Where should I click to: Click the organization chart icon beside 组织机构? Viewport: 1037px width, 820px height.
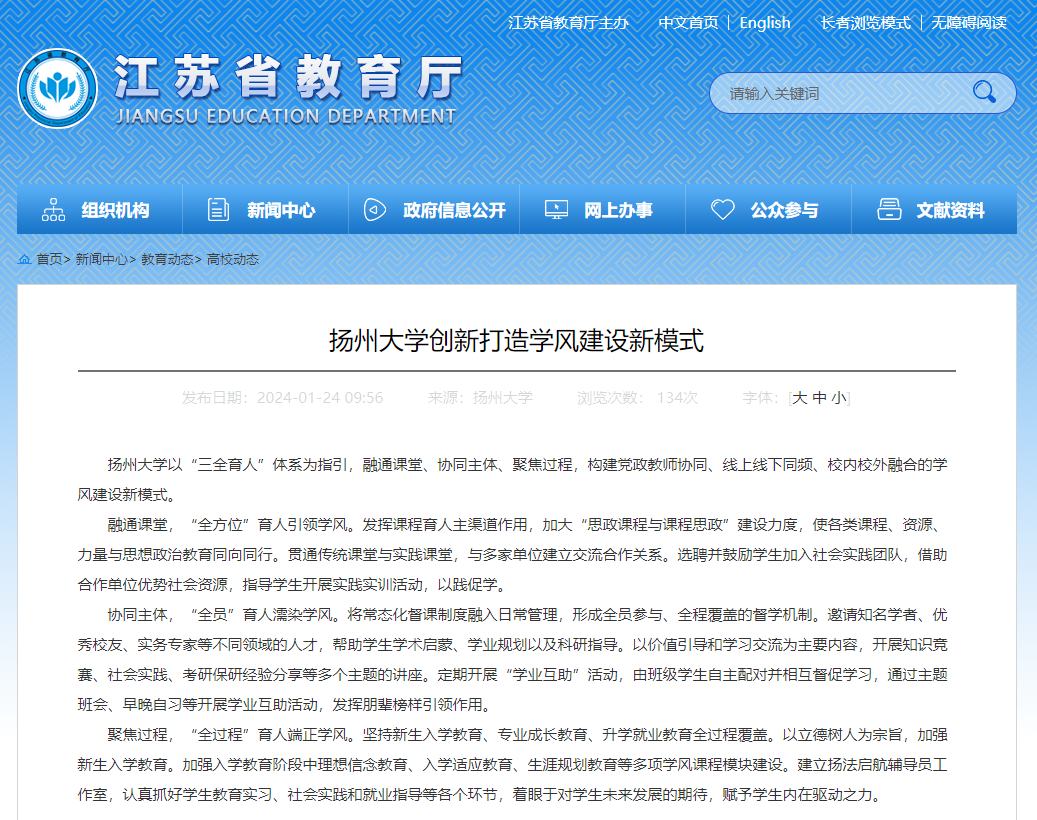54,210
